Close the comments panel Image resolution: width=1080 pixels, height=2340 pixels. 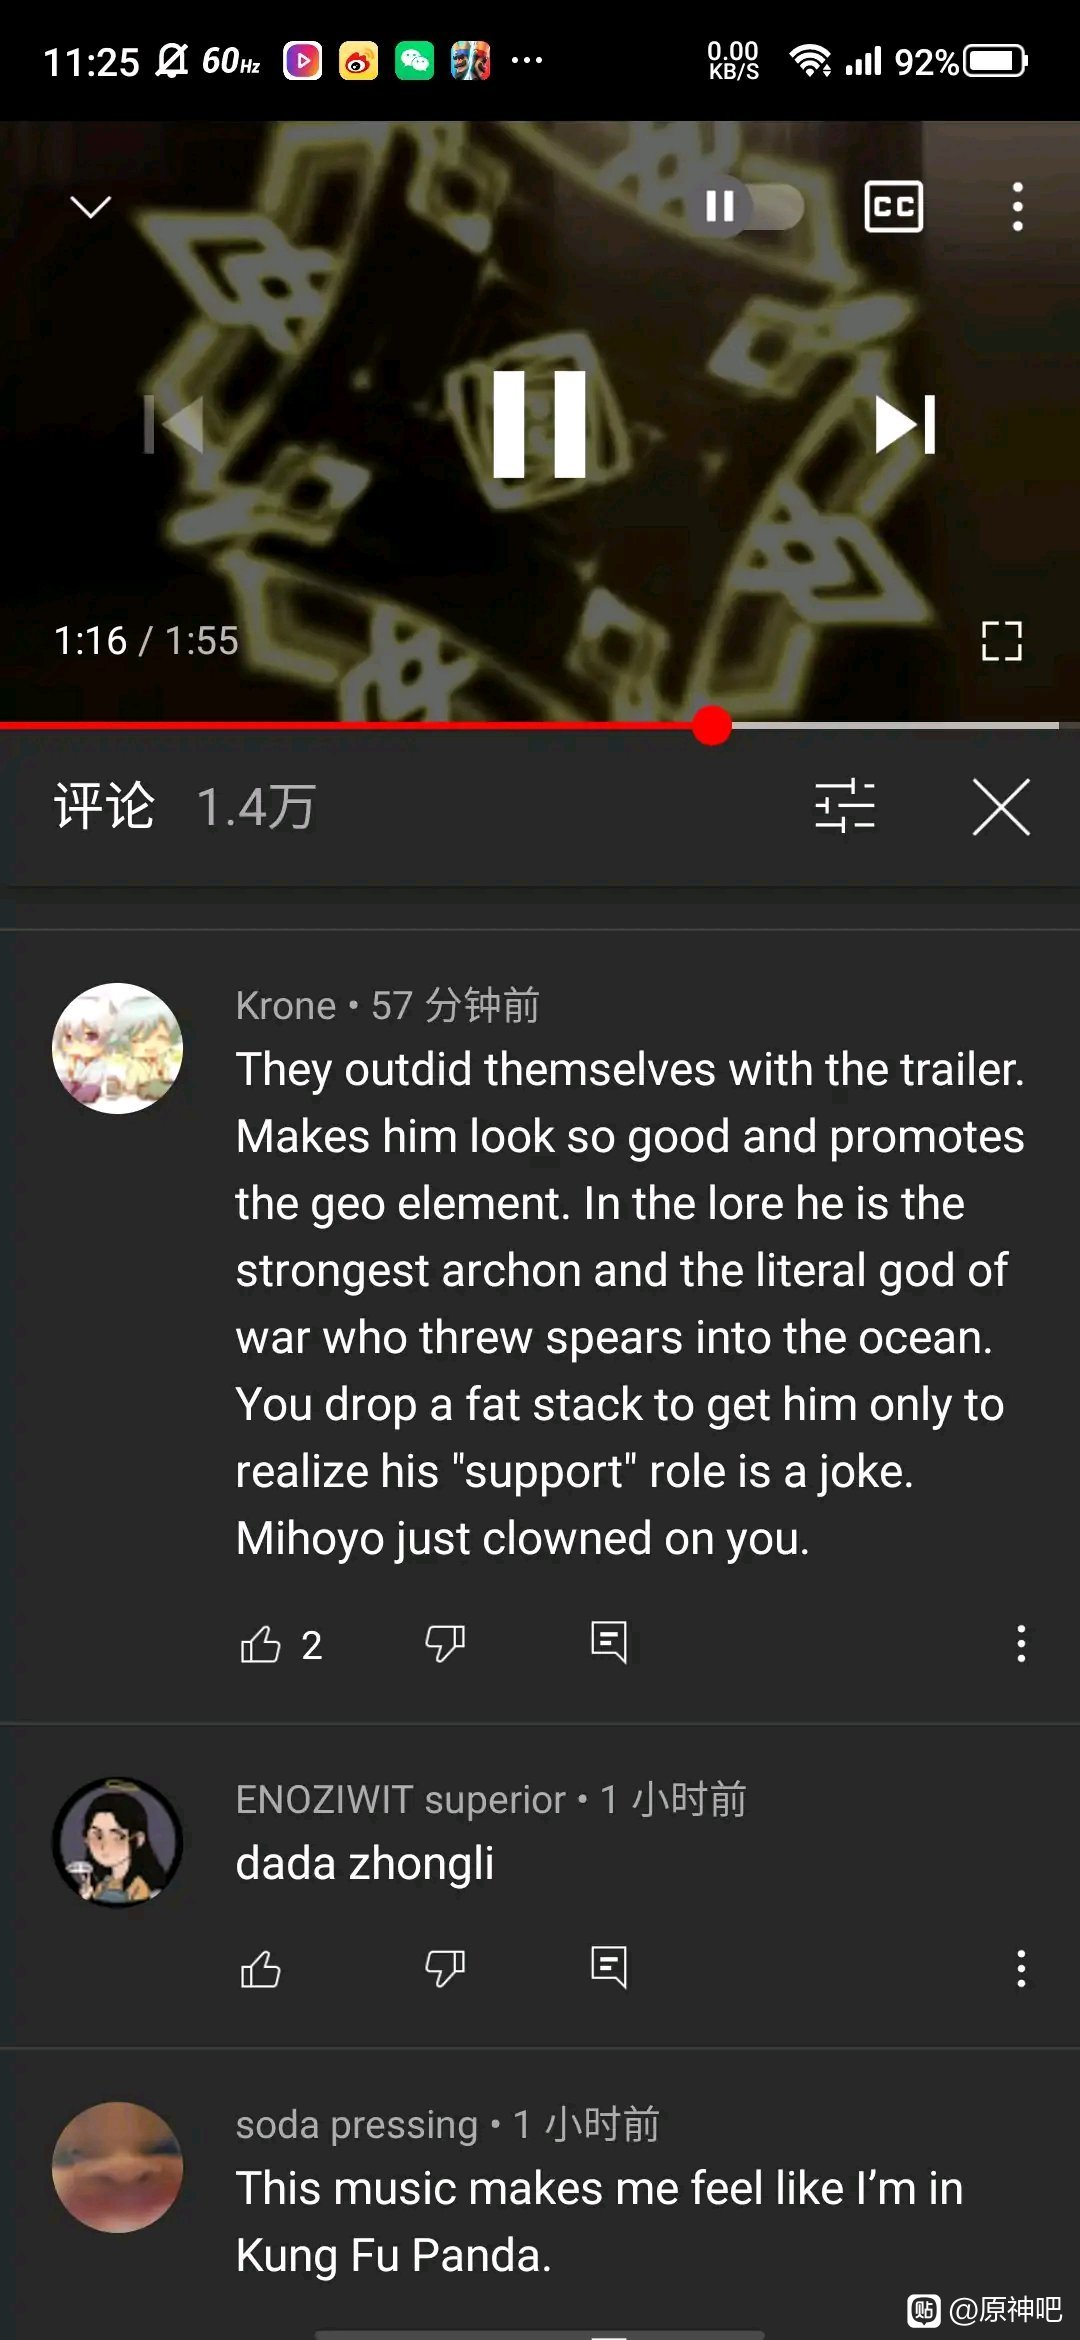point(1001,806)
